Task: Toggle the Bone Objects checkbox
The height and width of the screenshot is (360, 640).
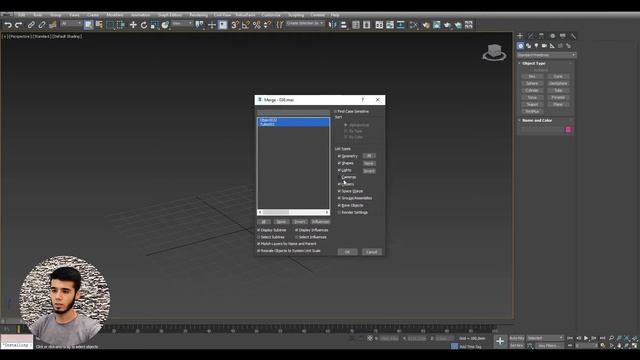Action: [x=339, y=205]
